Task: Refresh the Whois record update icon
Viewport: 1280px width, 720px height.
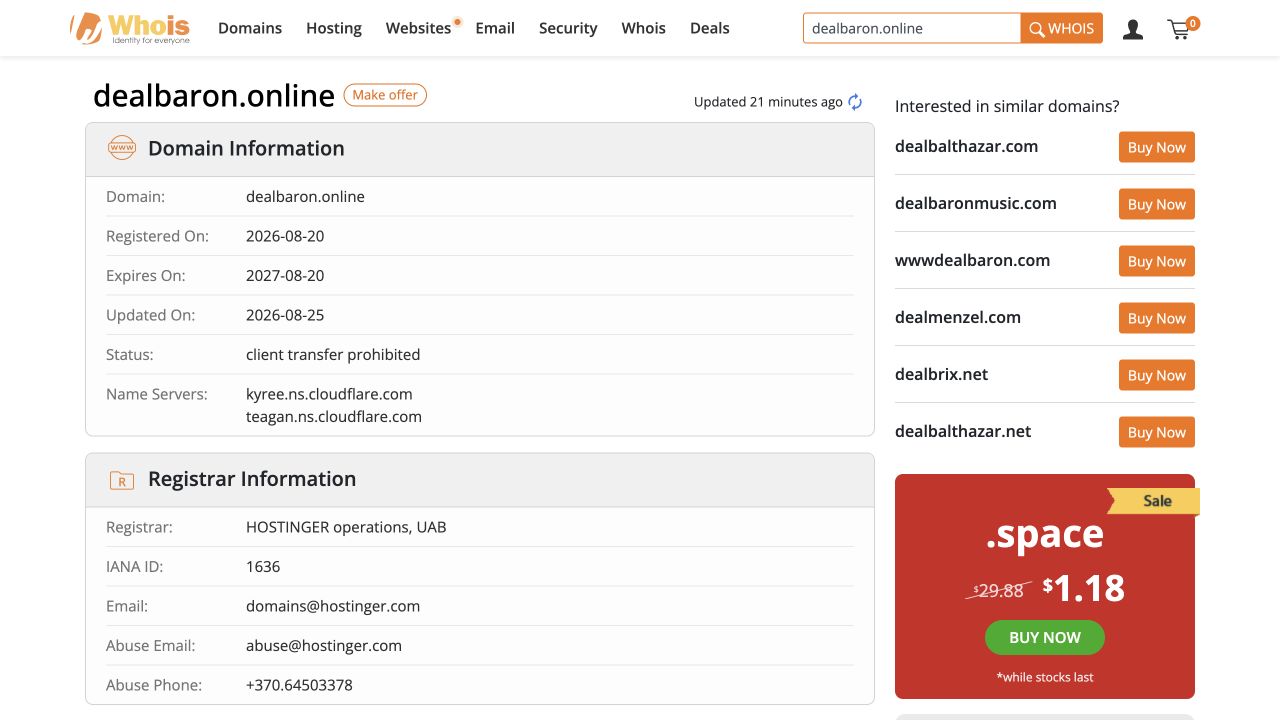Action: point(855,102)
